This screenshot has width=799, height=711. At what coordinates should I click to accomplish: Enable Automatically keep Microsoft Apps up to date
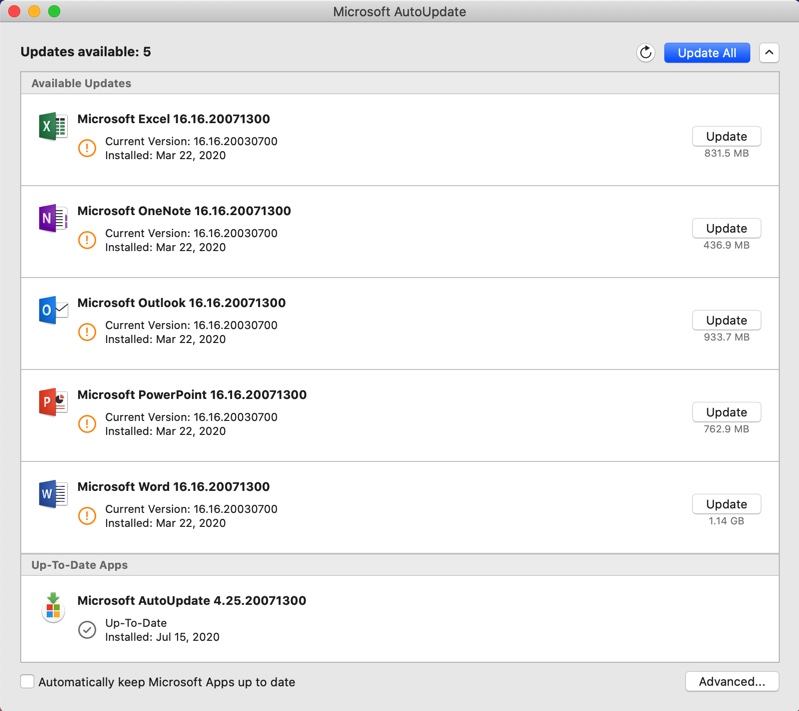coord(27,681)
